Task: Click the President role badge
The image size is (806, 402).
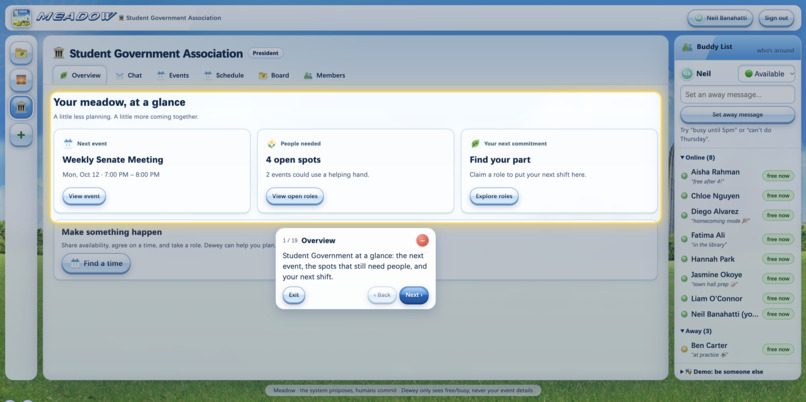Action: click(x=265, y=53)
